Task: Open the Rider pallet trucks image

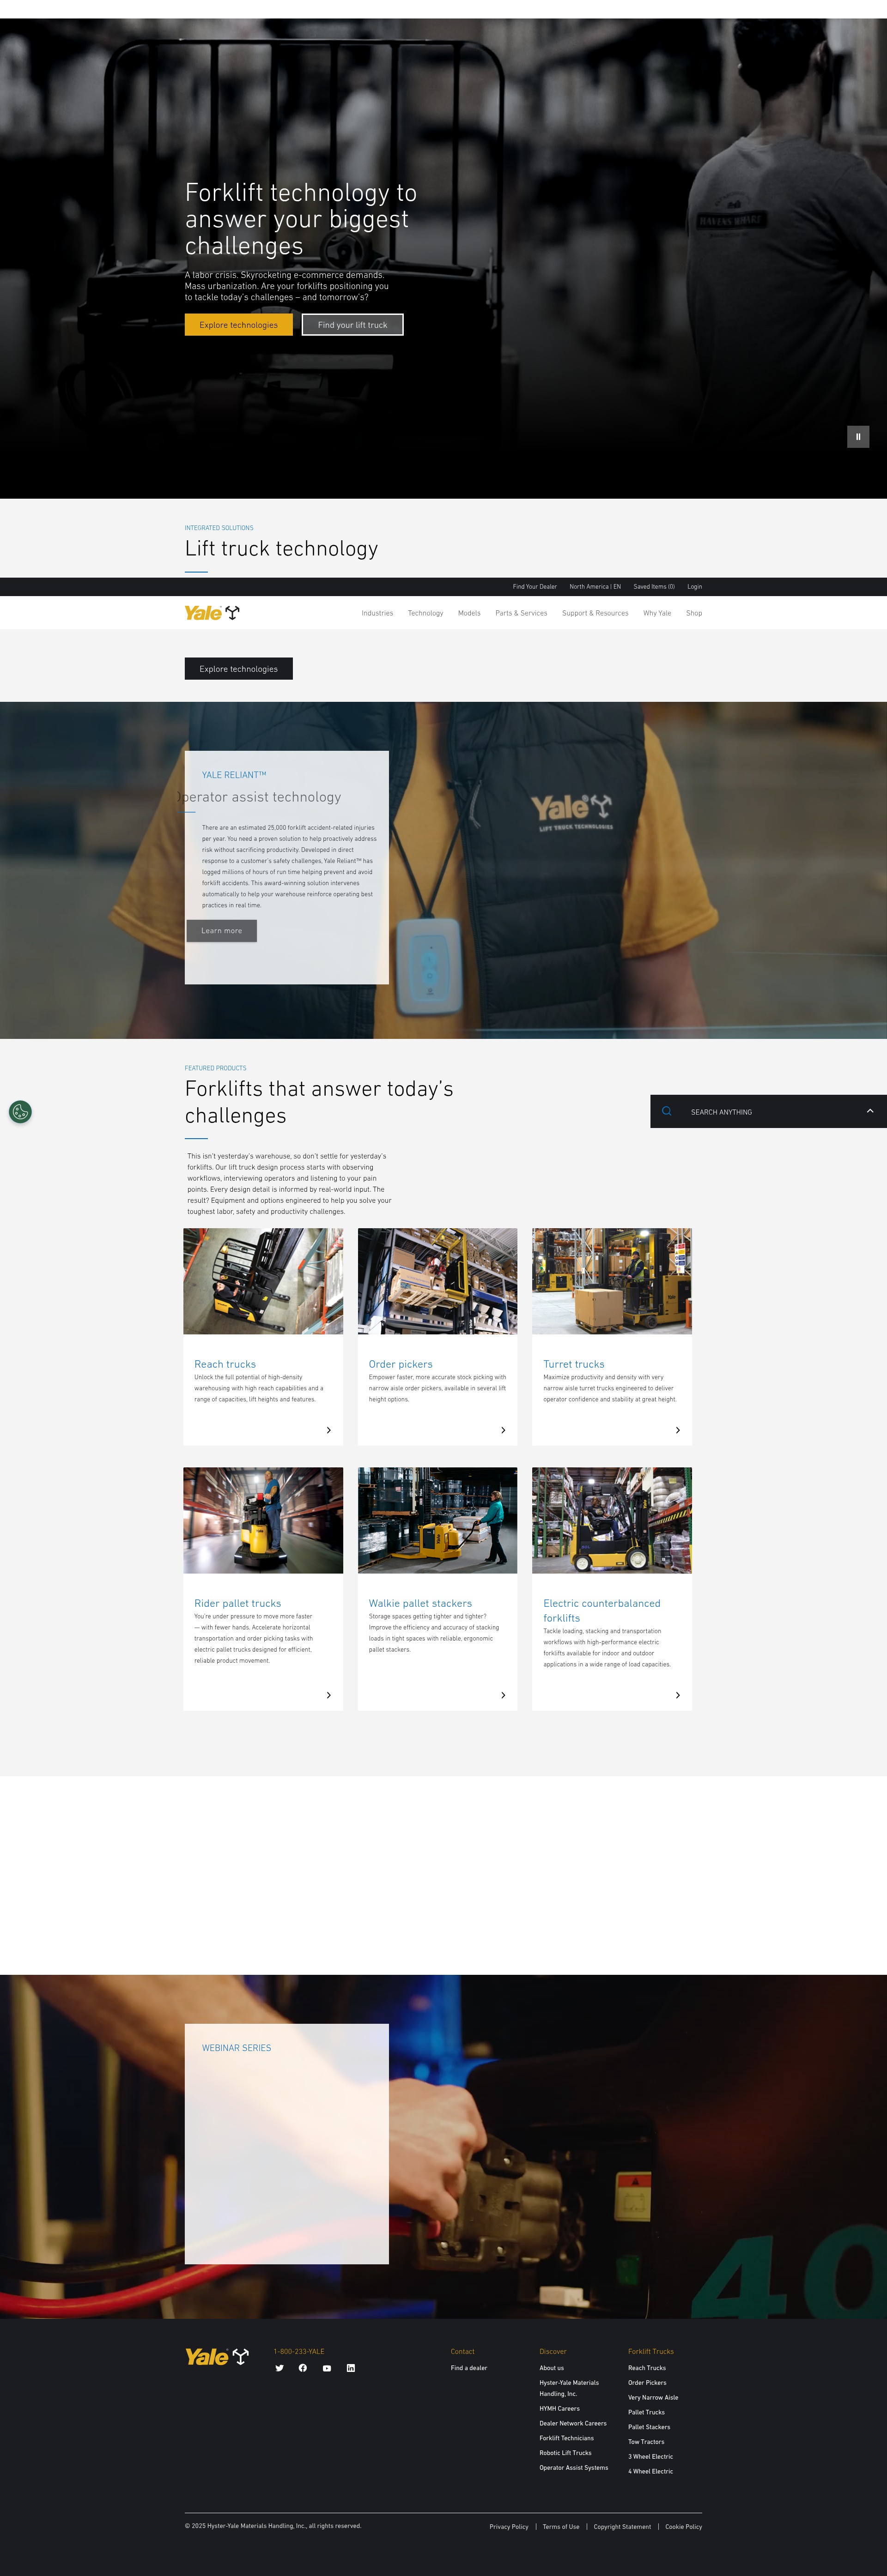Action: point(263,1520)
